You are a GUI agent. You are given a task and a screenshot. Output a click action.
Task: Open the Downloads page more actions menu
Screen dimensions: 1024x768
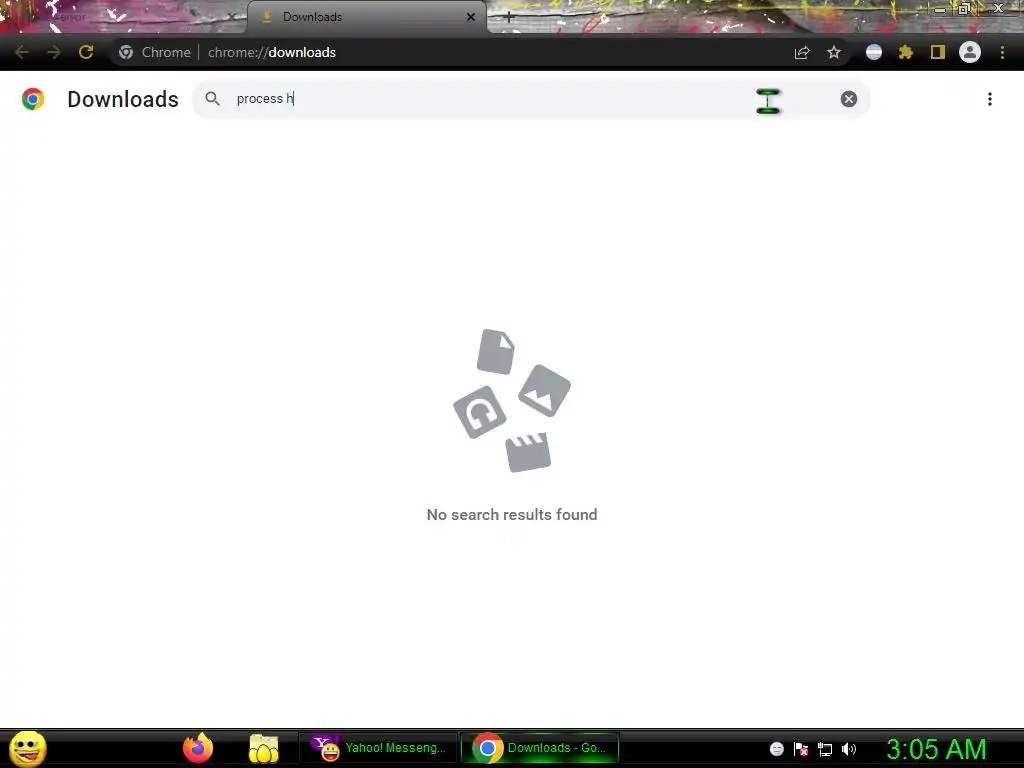point(990,99)
